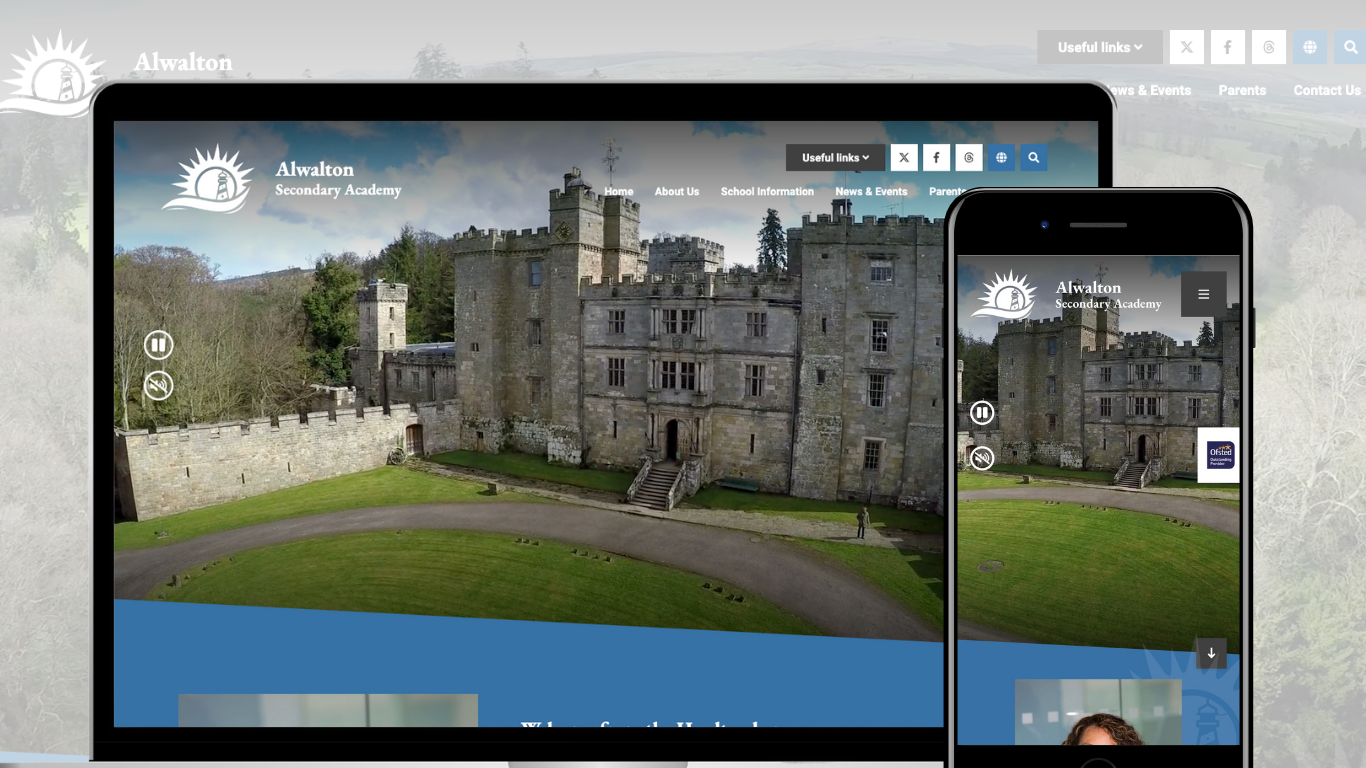Click Alwalton Secondary Academy text in the phone mockup
This screenshot has height=768, width=1366.
point(1108,295)
